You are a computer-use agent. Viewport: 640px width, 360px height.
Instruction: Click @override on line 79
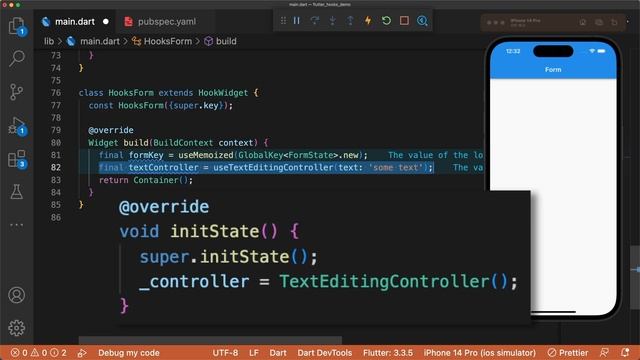(x=111, y=130)
